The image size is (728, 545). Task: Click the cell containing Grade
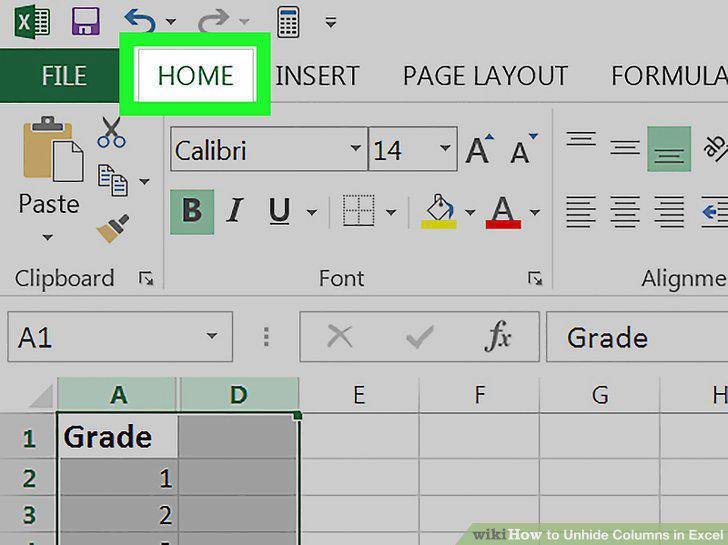click(117, 436)
